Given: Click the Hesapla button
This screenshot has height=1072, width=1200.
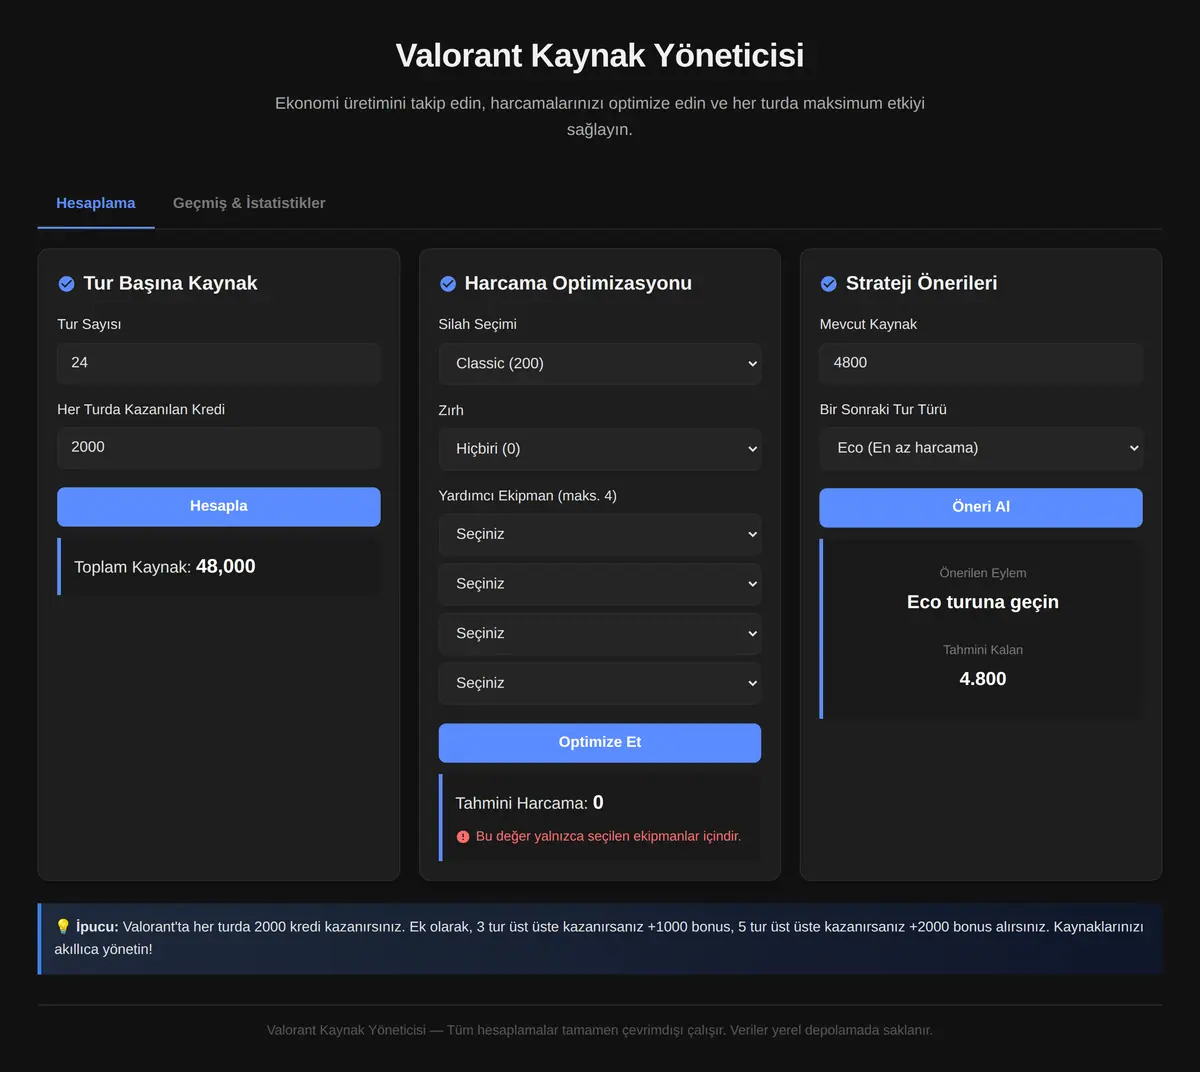Looking at the screenshot, I should click(219, 506).
